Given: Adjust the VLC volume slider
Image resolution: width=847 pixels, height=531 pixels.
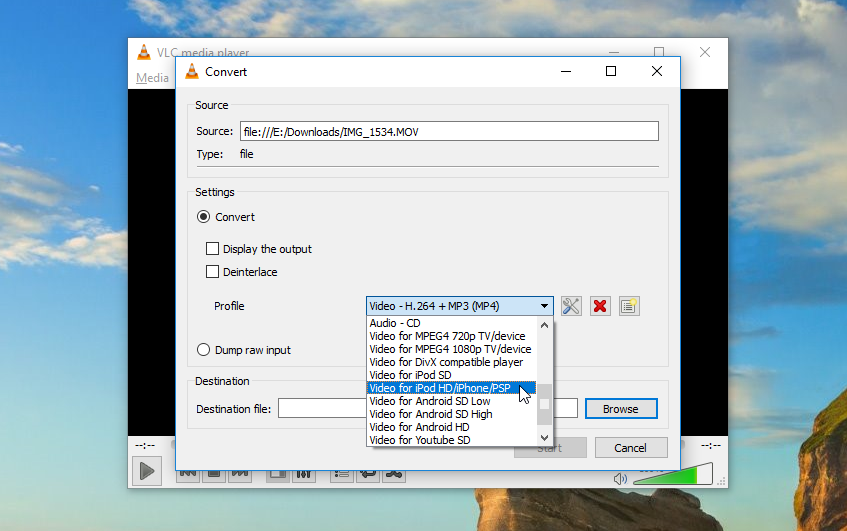Looking at the screenshot, I should pyautogui.click(x=673, y=474).
